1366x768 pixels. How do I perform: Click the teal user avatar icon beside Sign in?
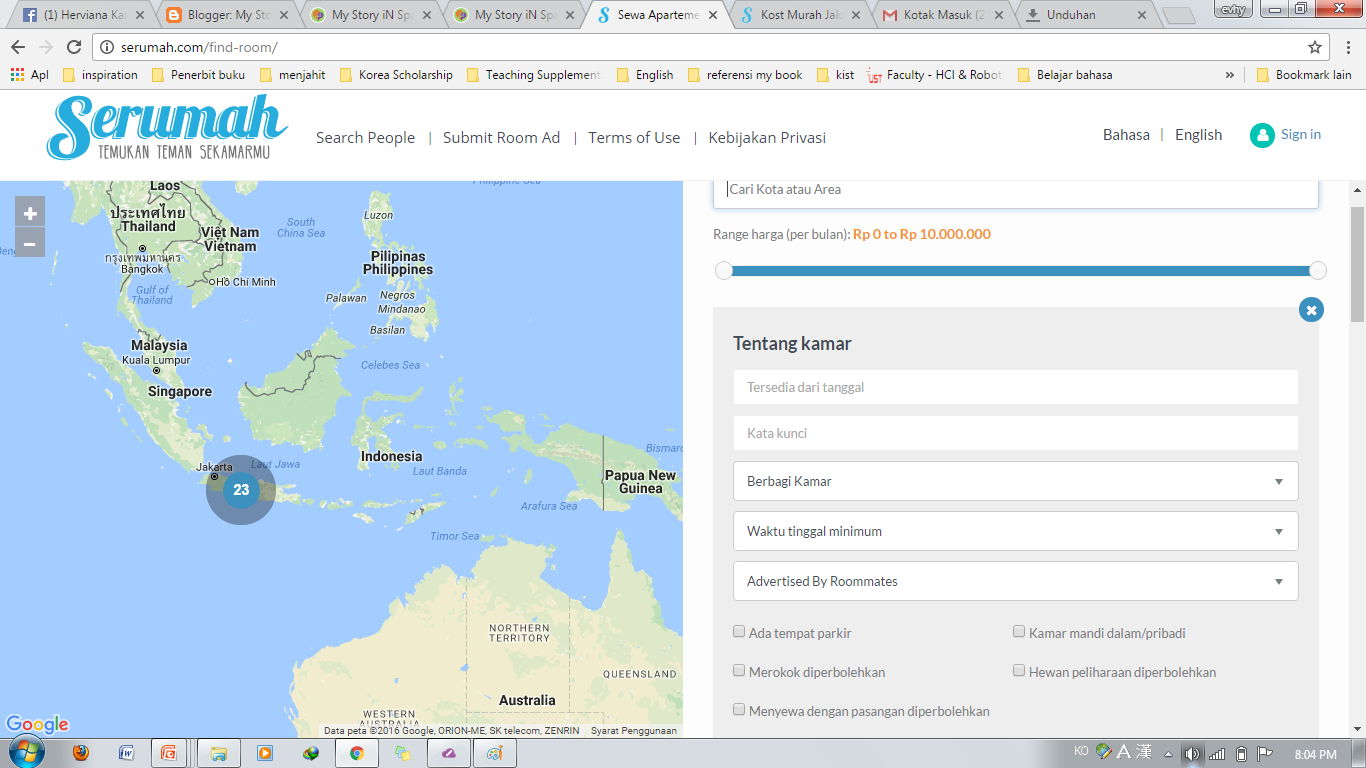[x=1262, y=135]
